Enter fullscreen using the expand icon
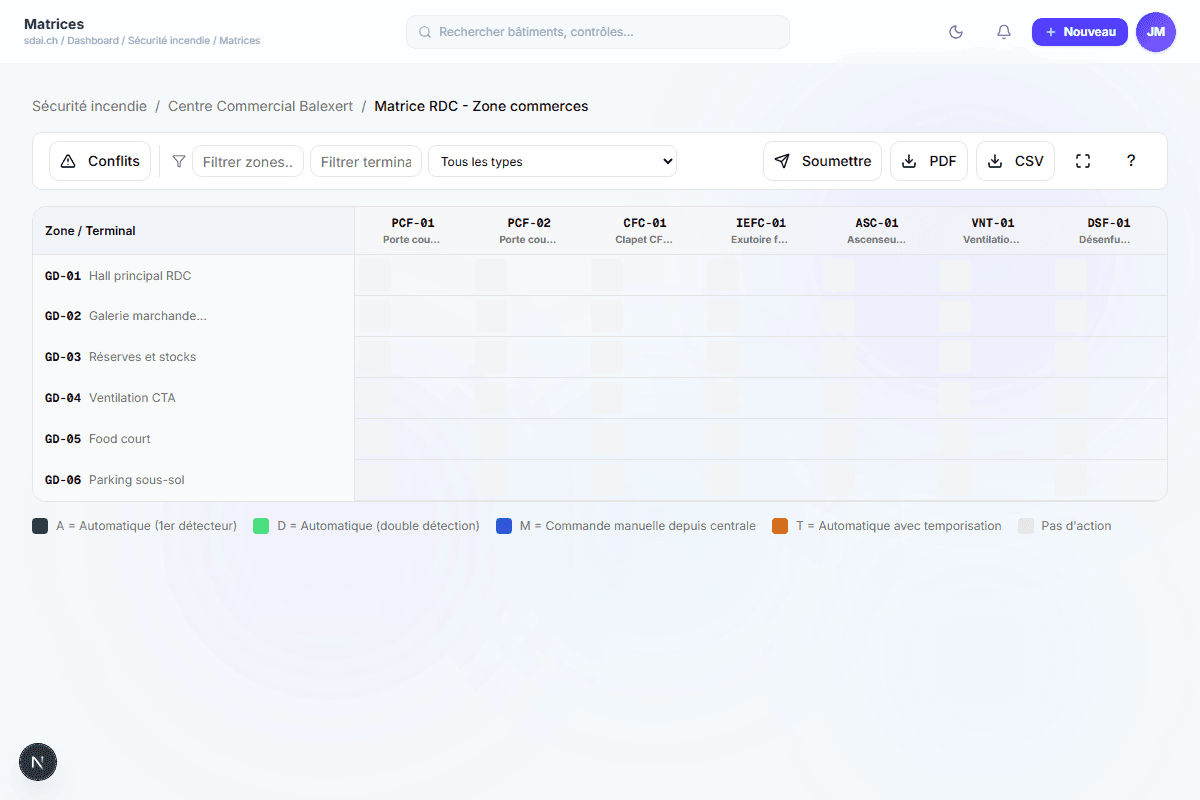The height and width of the screenshot is (800, 1200). [x=1083, y=161]
